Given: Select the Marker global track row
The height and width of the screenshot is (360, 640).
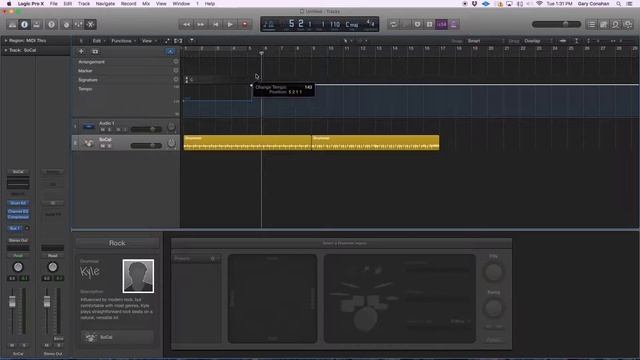Looking at the screenshot, I should [x=126, y=71].
